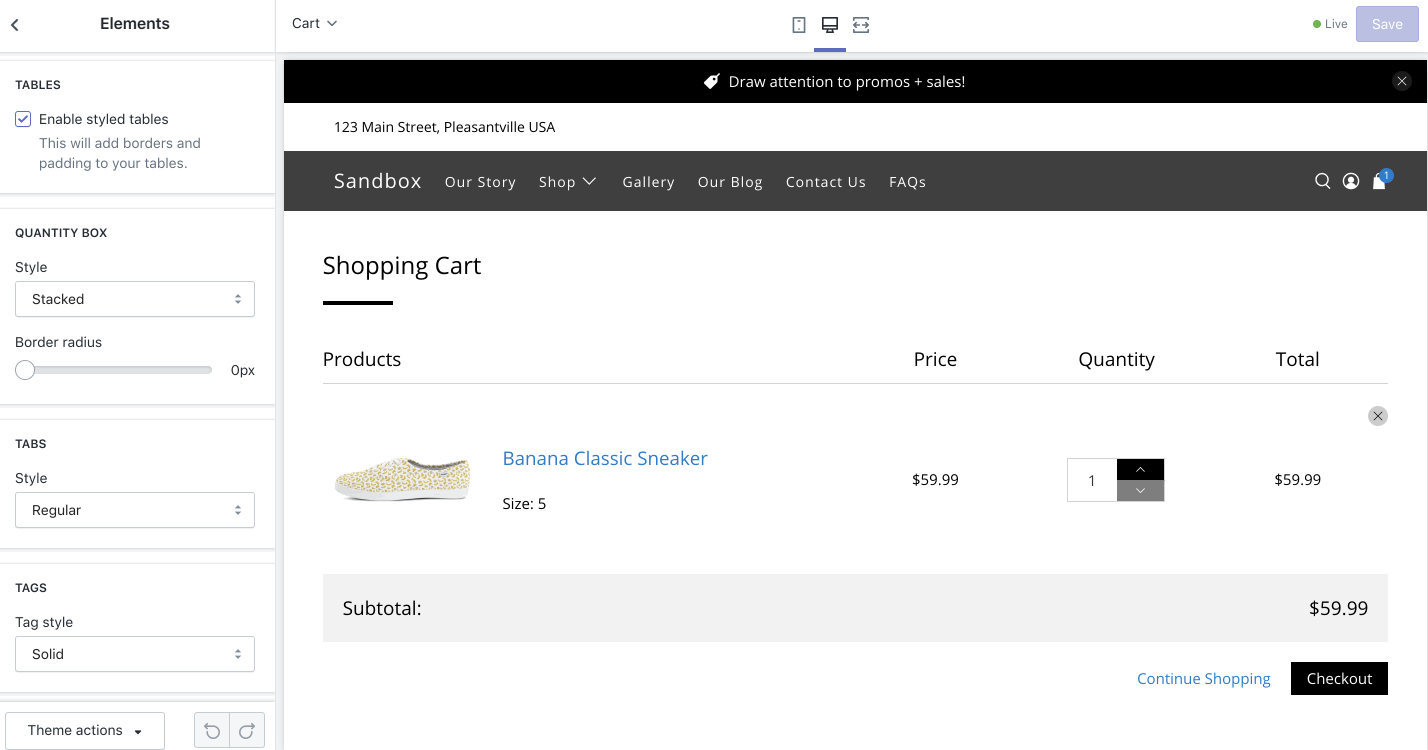Open the shopping bag cart icon
Screen dimensions: 1428x750
click(x=1380, y=181)
